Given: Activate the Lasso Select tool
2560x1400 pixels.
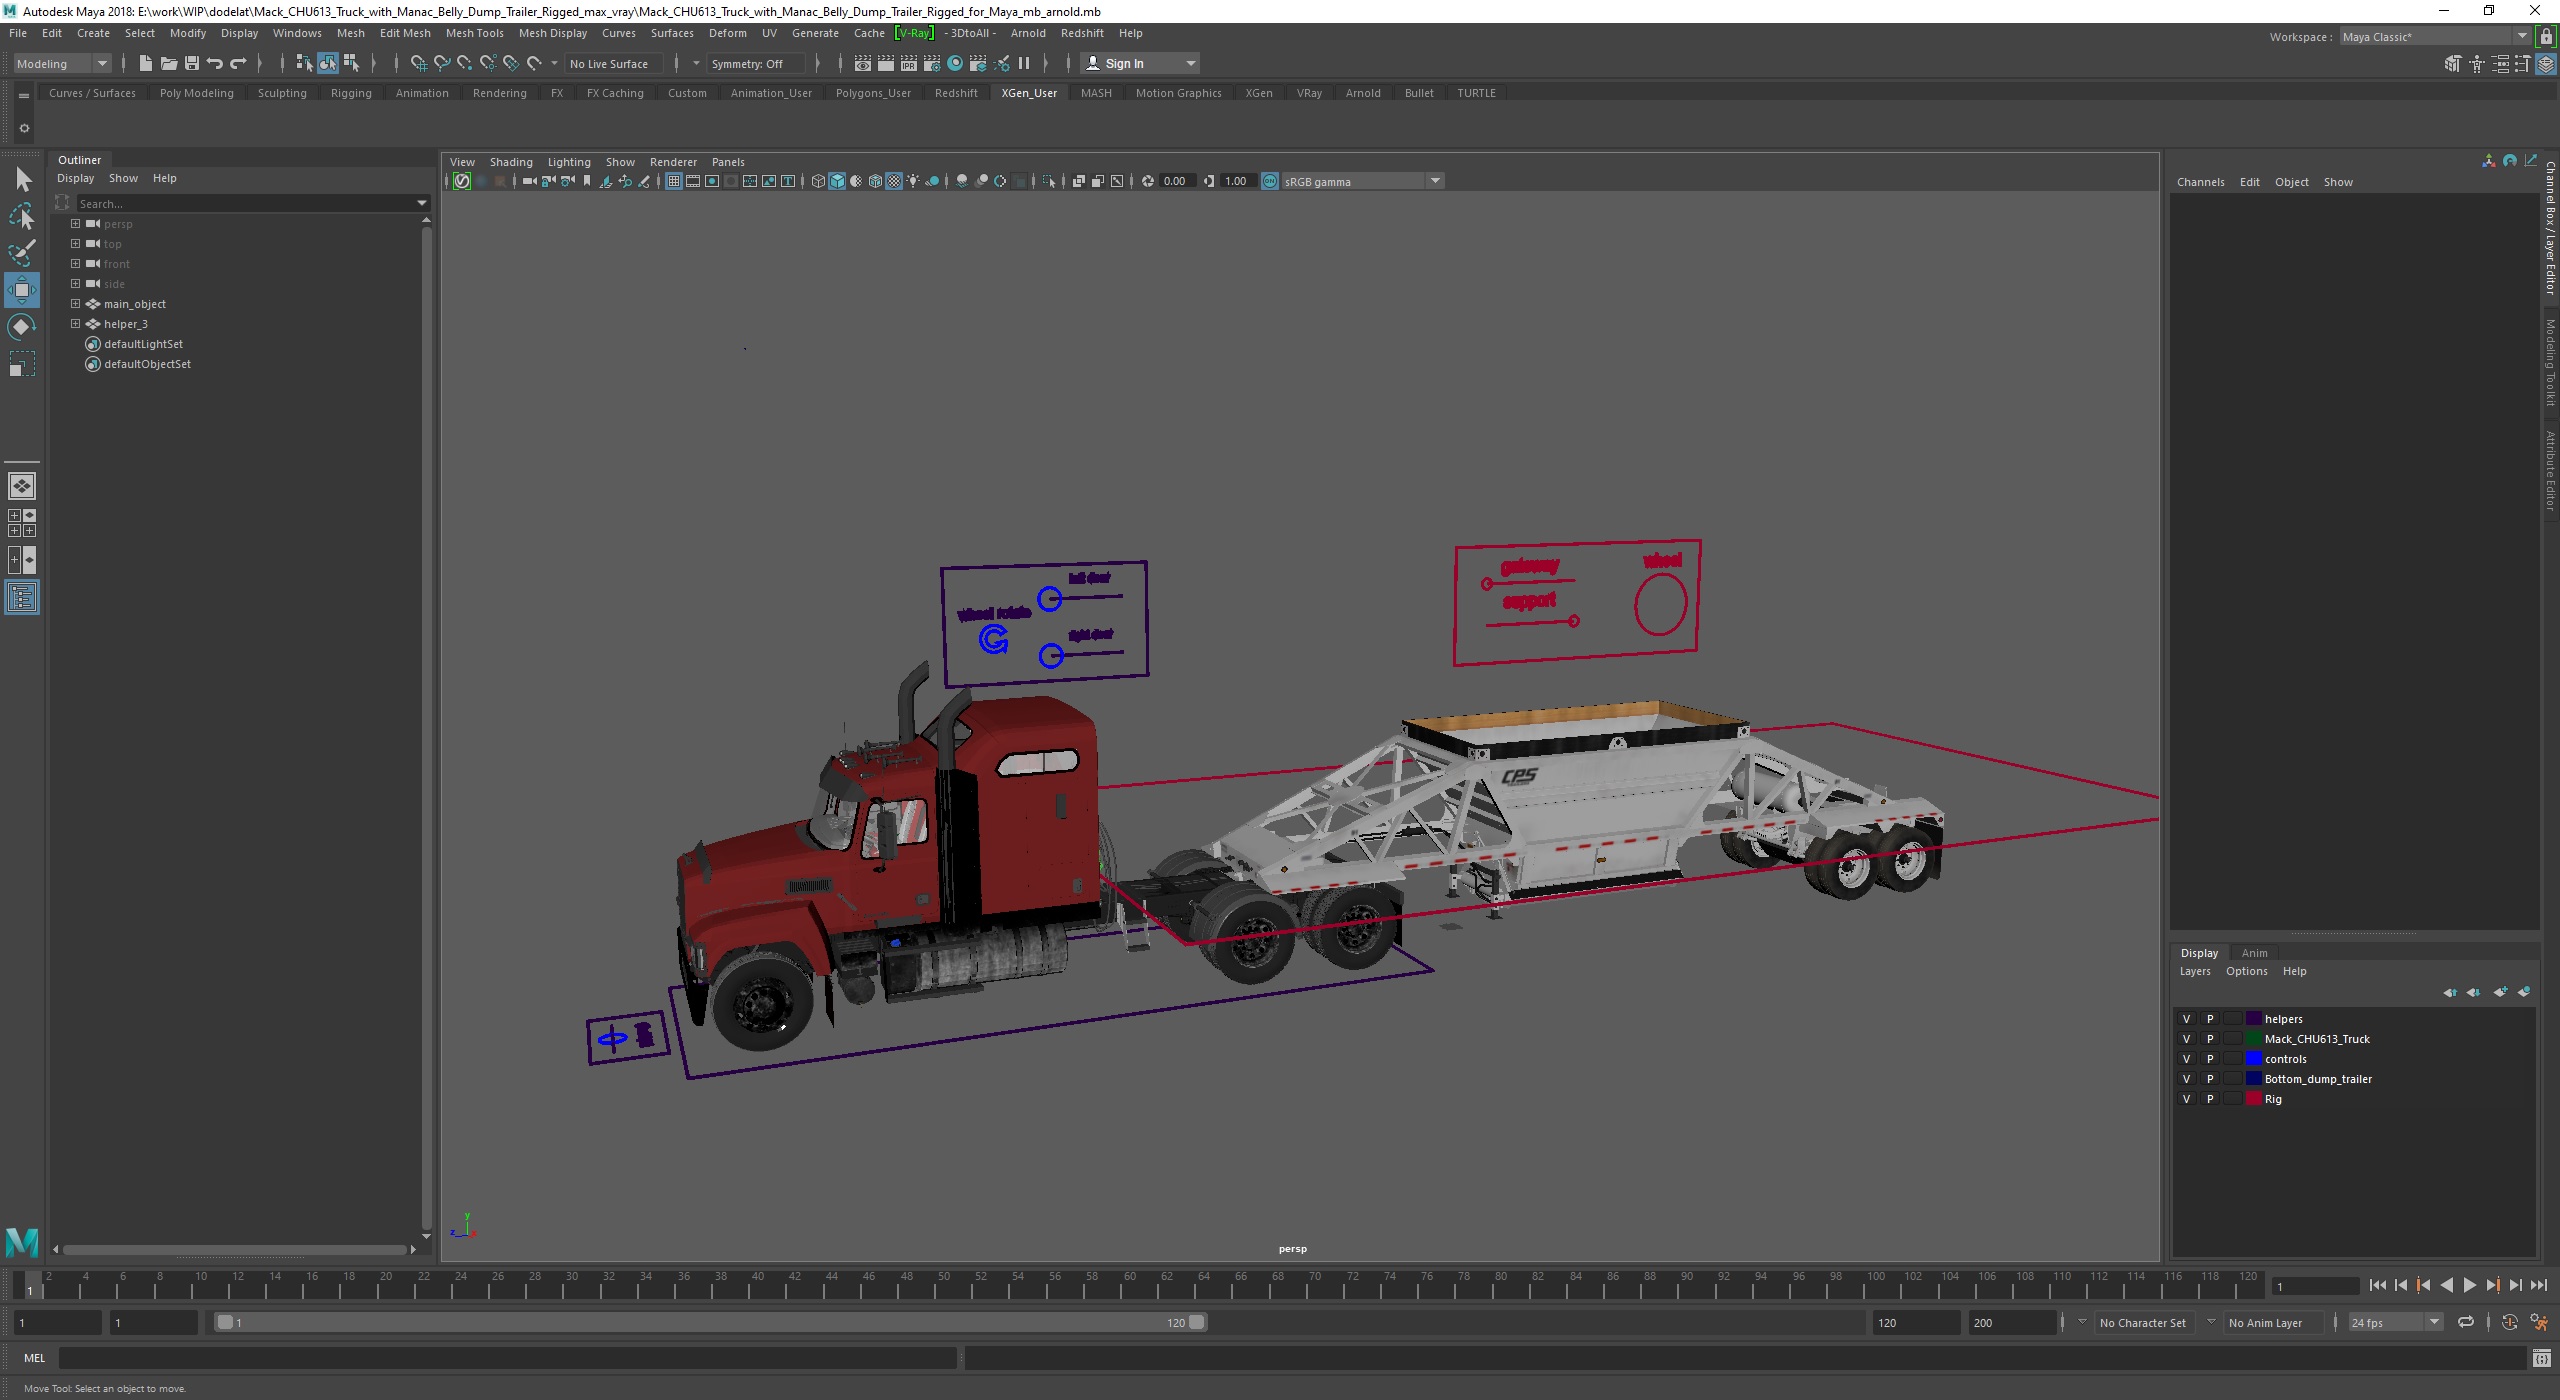Looking at the screenshot, I should coord(22,217).
